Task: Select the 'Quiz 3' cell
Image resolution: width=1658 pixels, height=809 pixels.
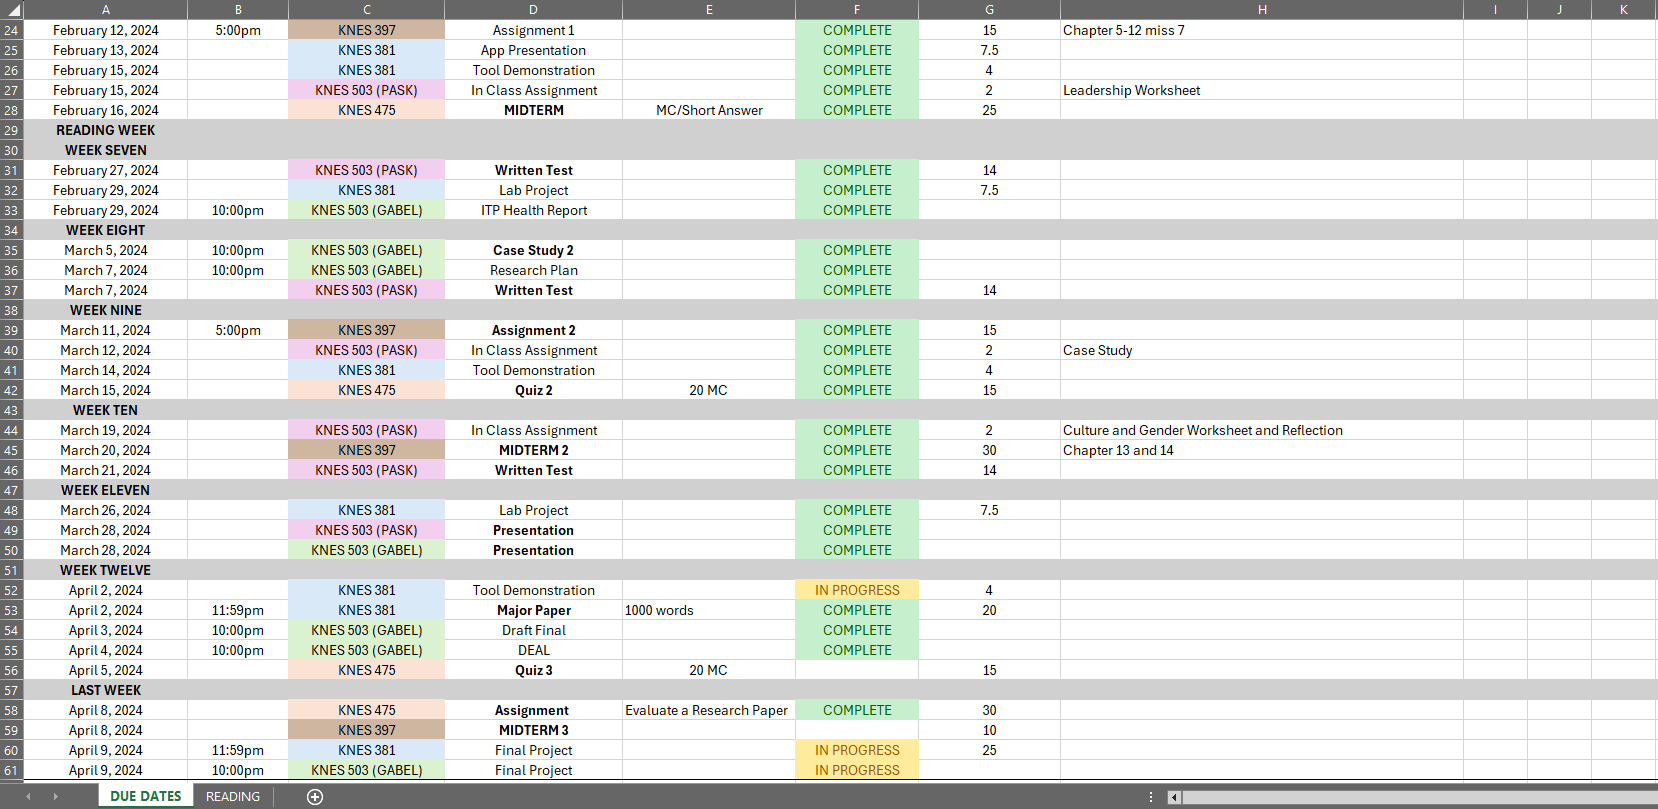Action: pos(533,670)
